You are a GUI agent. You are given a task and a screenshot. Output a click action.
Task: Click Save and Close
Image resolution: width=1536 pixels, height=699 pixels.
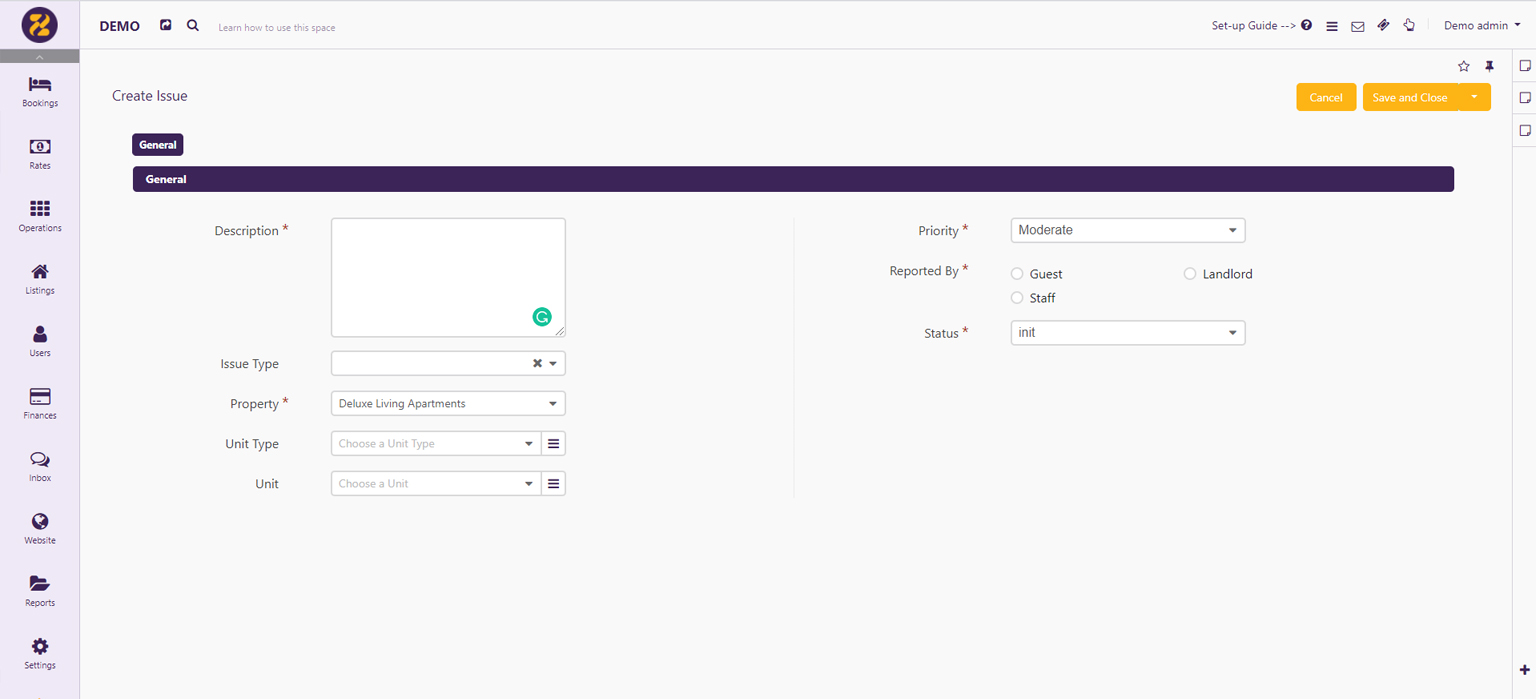click(x=1410, y=97)
